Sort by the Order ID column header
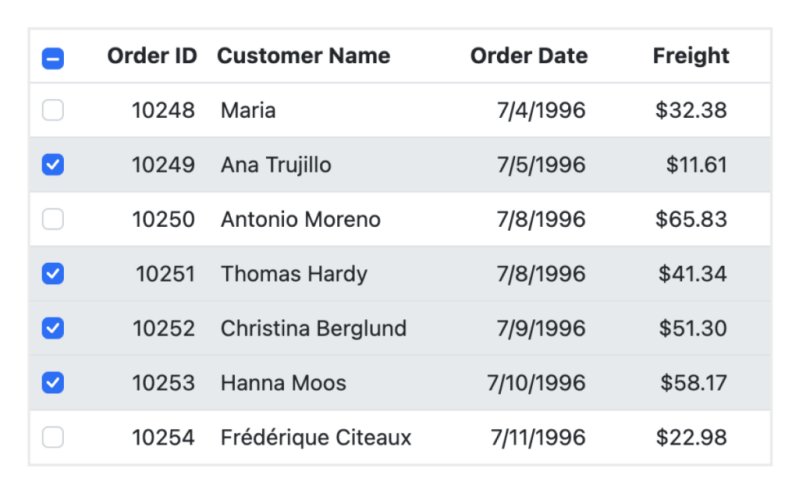 tap(152, 56)
